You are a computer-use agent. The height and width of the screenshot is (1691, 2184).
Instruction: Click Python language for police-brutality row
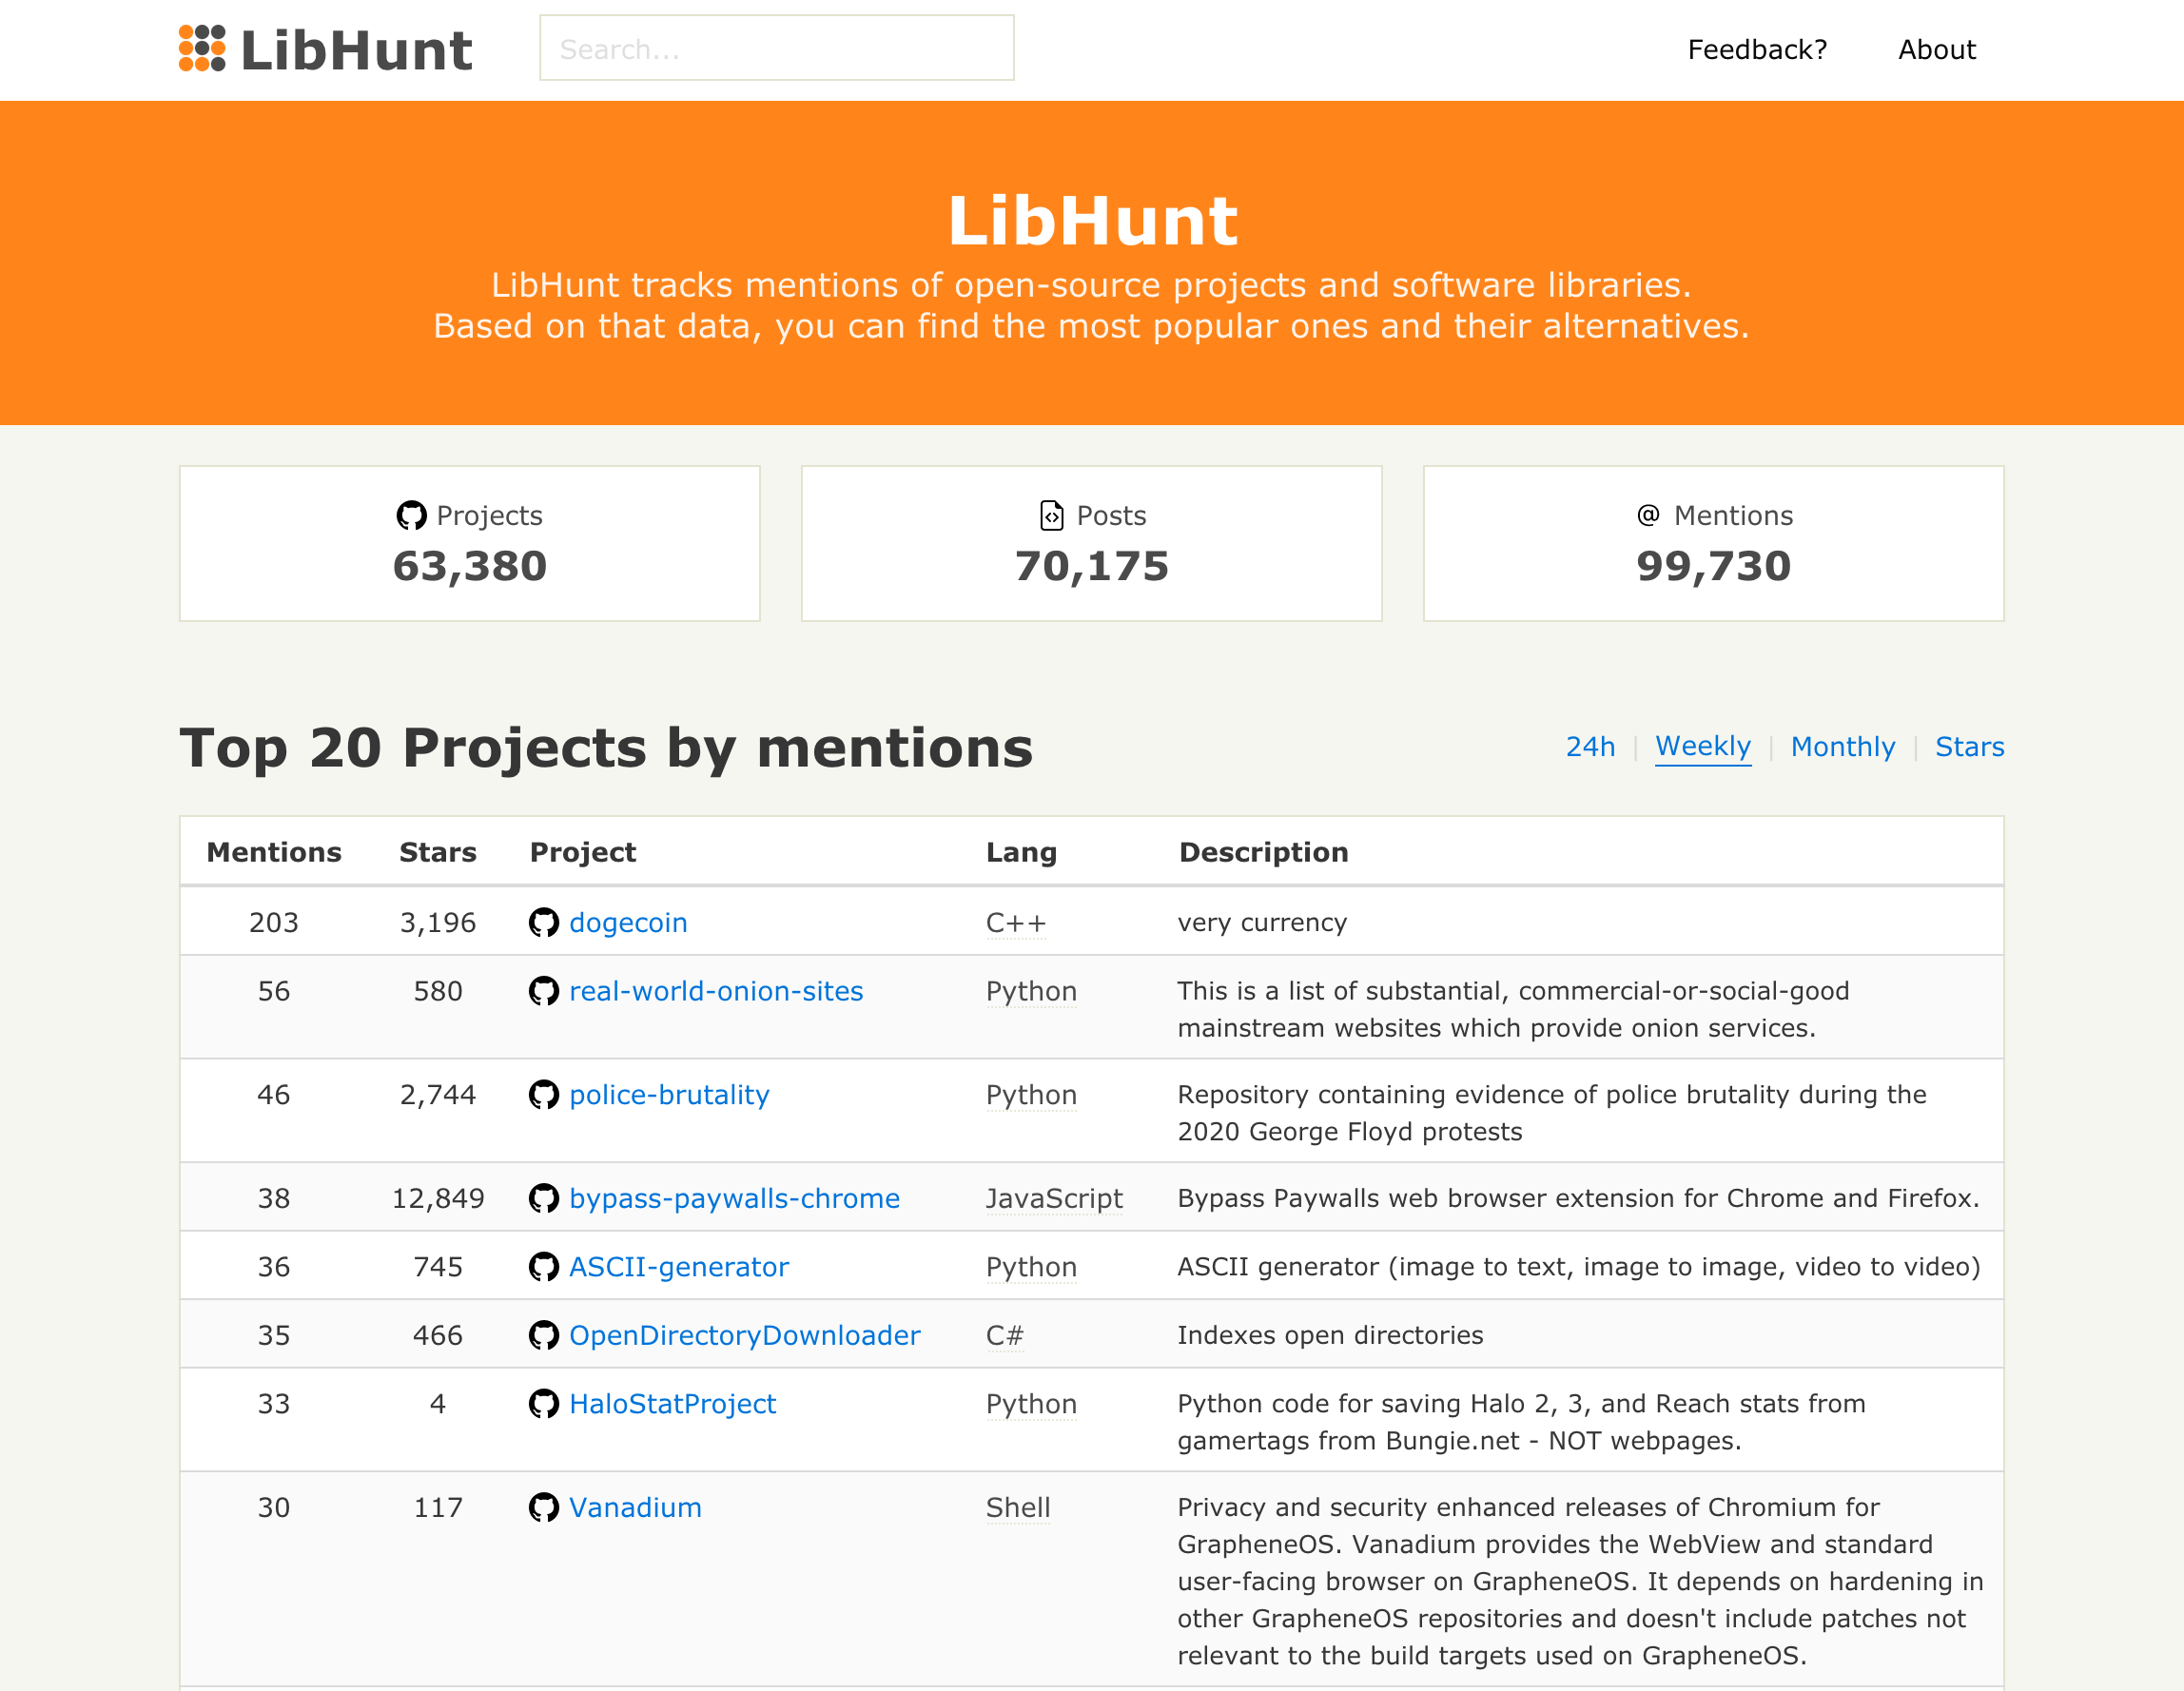click(1031, 1095)
